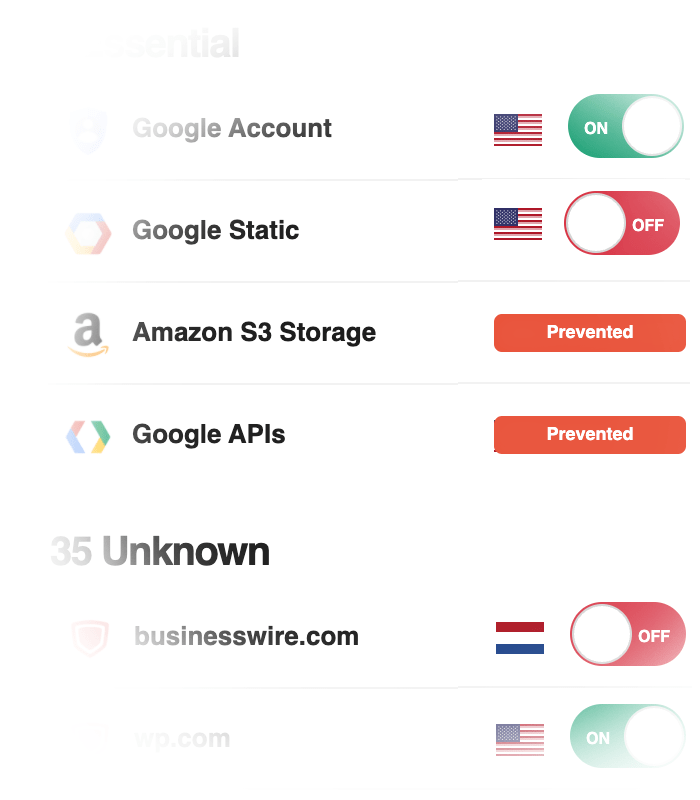Disable the wp.com toggle

(627, 737)
